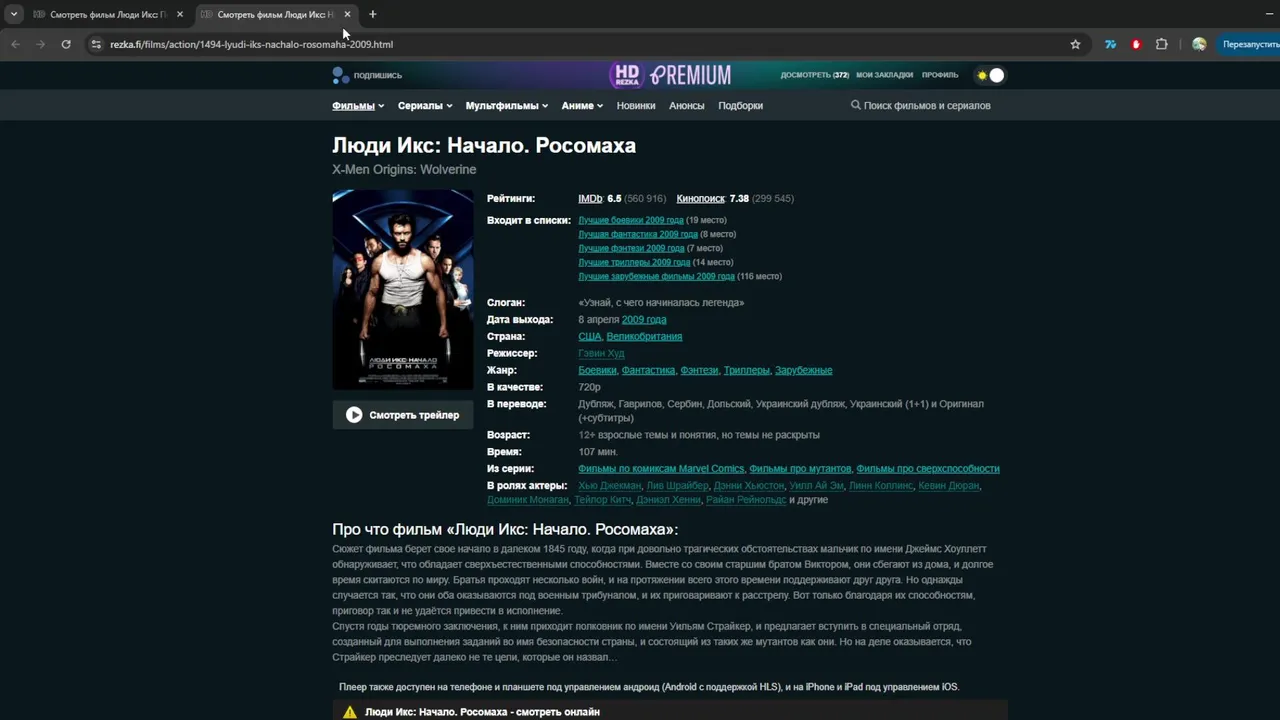Screen dimensions: 1280x720
Task: Open Профиль page
Action: click(x=940, y=75)
